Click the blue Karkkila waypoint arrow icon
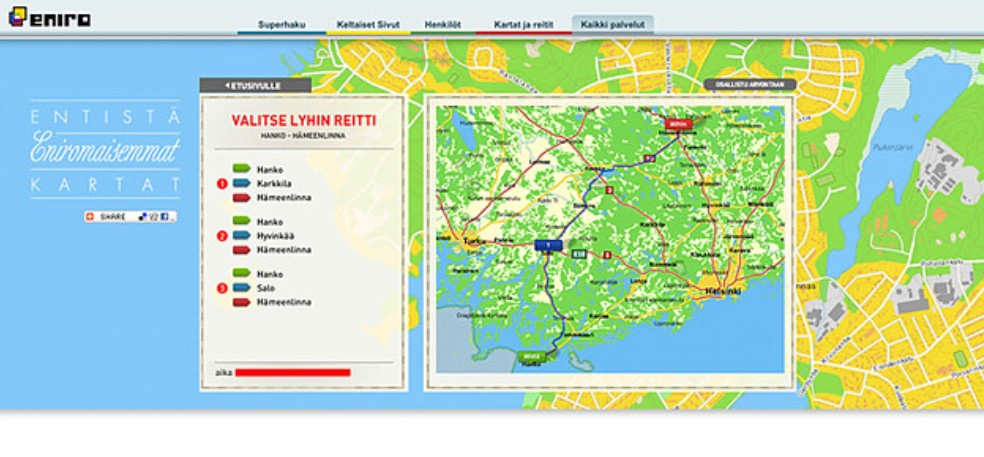Image resolution: width=984 pixels, height=457 pixels. [242, 184]
